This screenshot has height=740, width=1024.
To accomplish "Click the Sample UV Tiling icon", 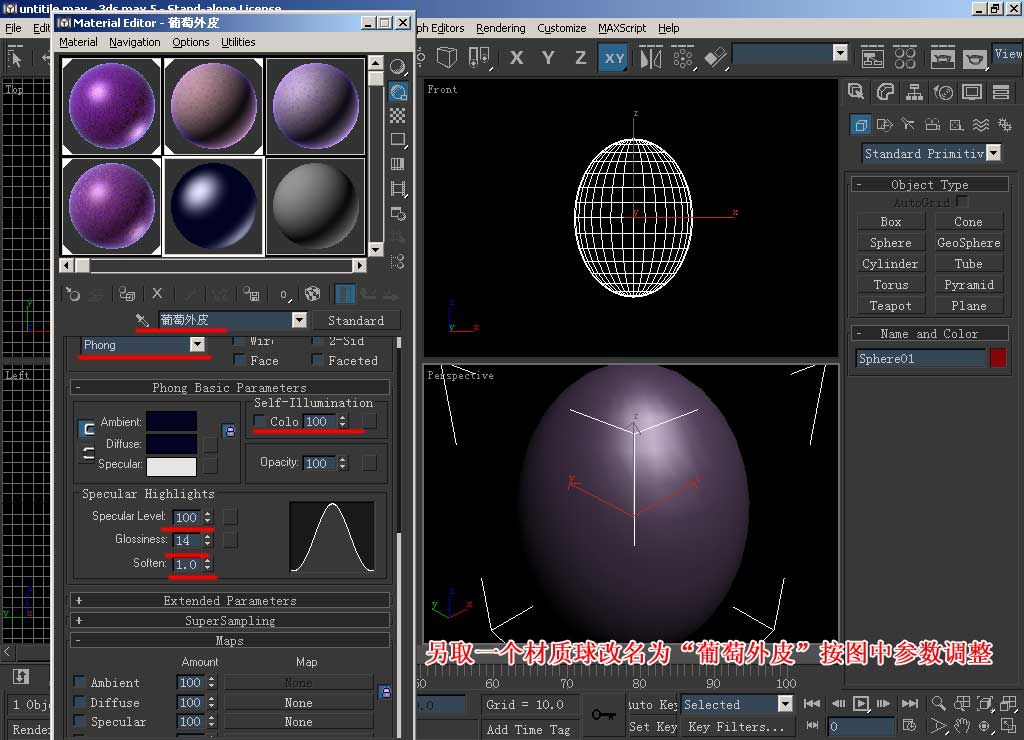I will 397,140.
